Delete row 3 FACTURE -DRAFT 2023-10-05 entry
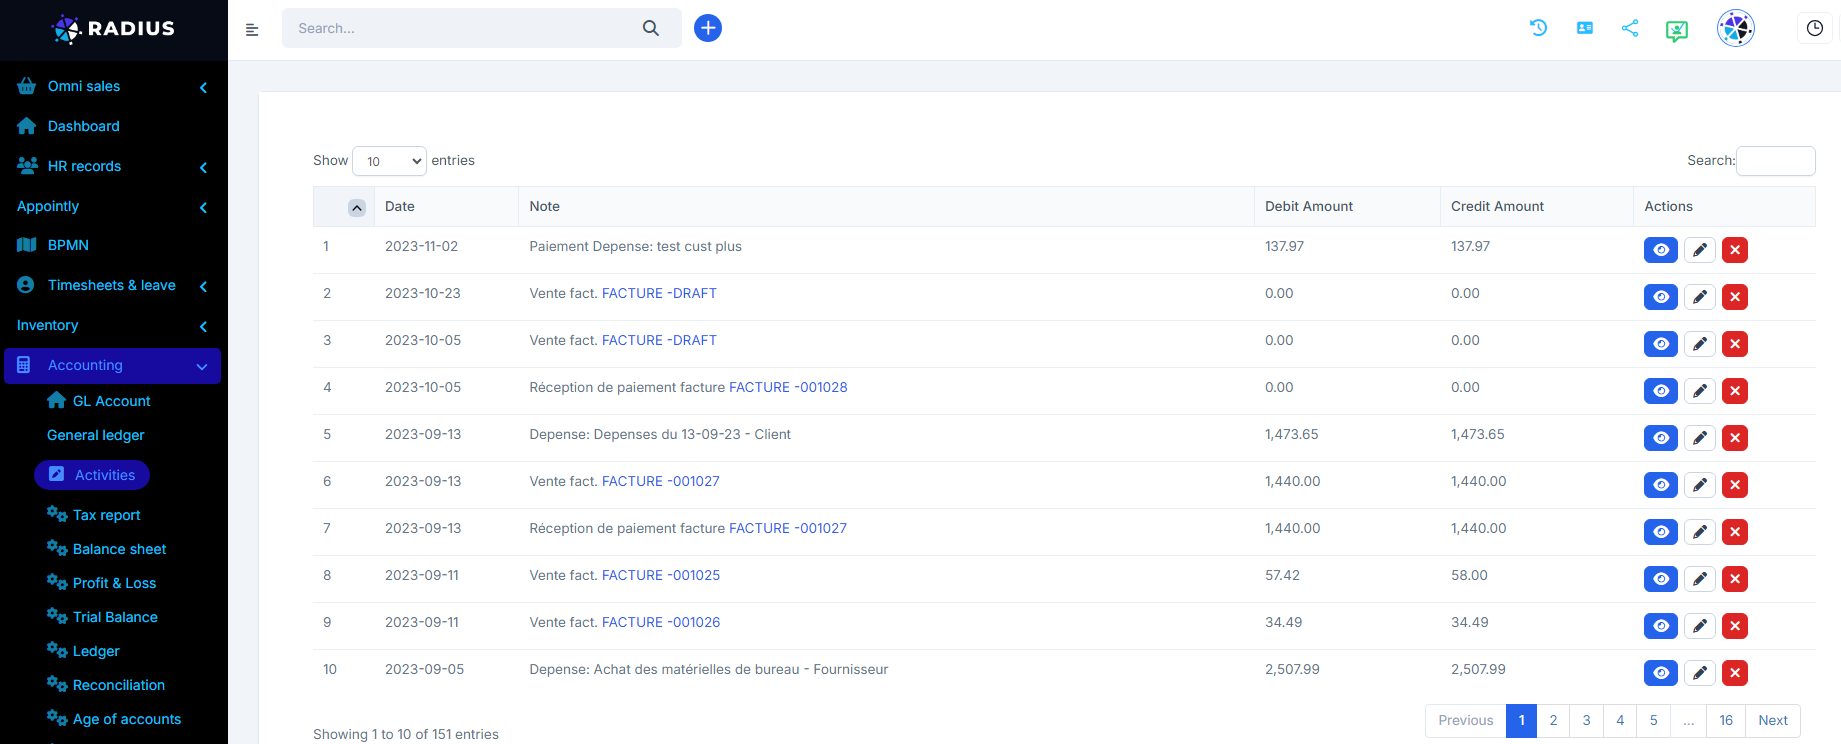 click(x=1735, y=344)
